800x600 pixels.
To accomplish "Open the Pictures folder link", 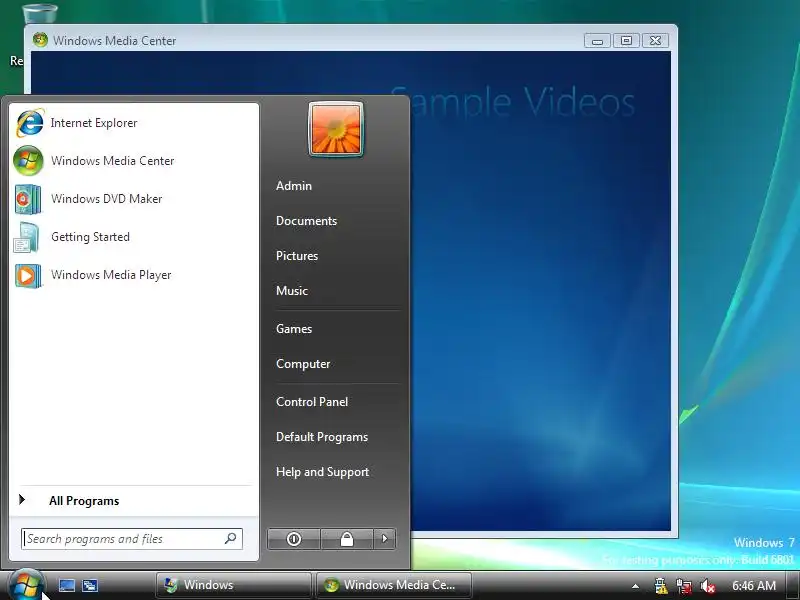I will coord(297,256).
